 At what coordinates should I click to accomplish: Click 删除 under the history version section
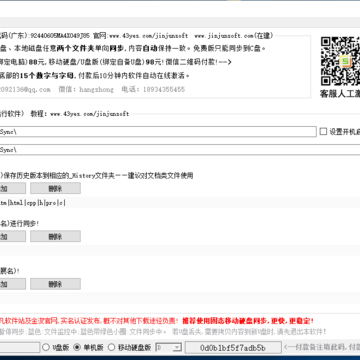point(55,188)
